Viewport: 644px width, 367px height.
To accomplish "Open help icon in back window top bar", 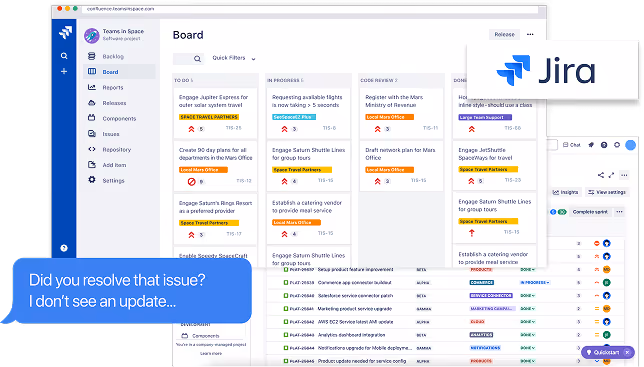I will pos(604,145).
